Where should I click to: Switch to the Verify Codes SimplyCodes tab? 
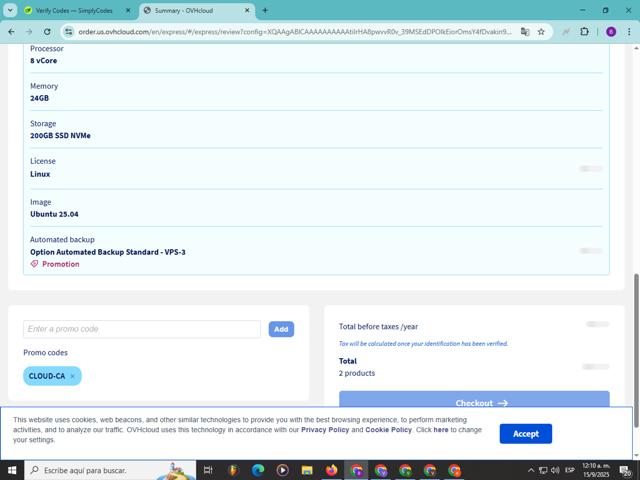74,11
